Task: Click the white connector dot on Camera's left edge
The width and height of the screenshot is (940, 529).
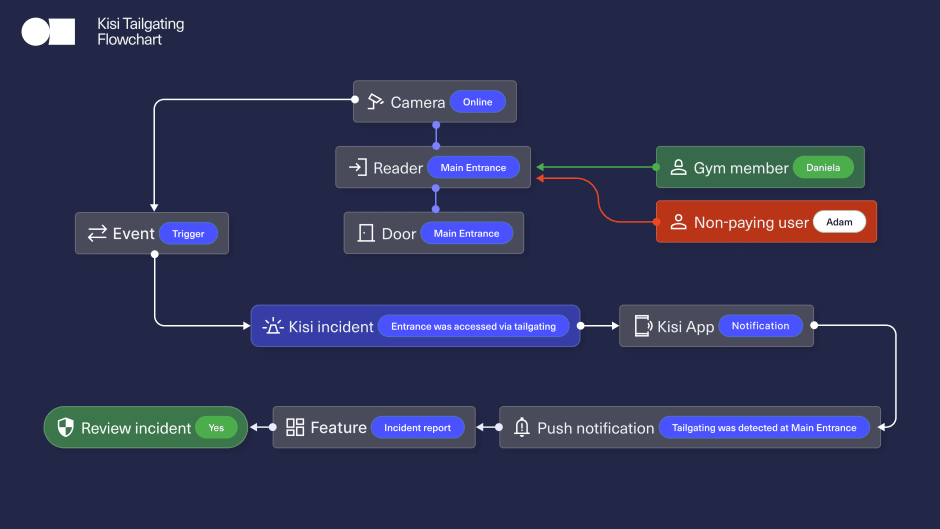Action: click(355, 100)
